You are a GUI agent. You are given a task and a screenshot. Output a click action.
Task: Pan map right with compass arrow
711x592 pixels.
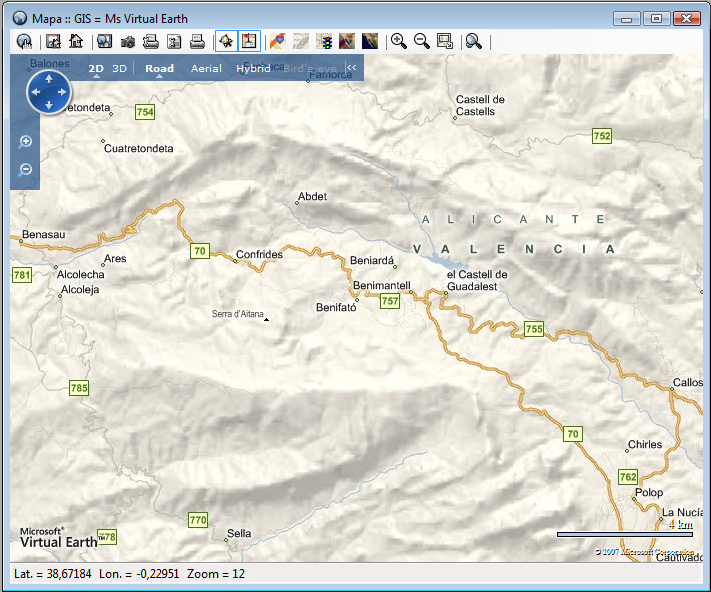62,92
